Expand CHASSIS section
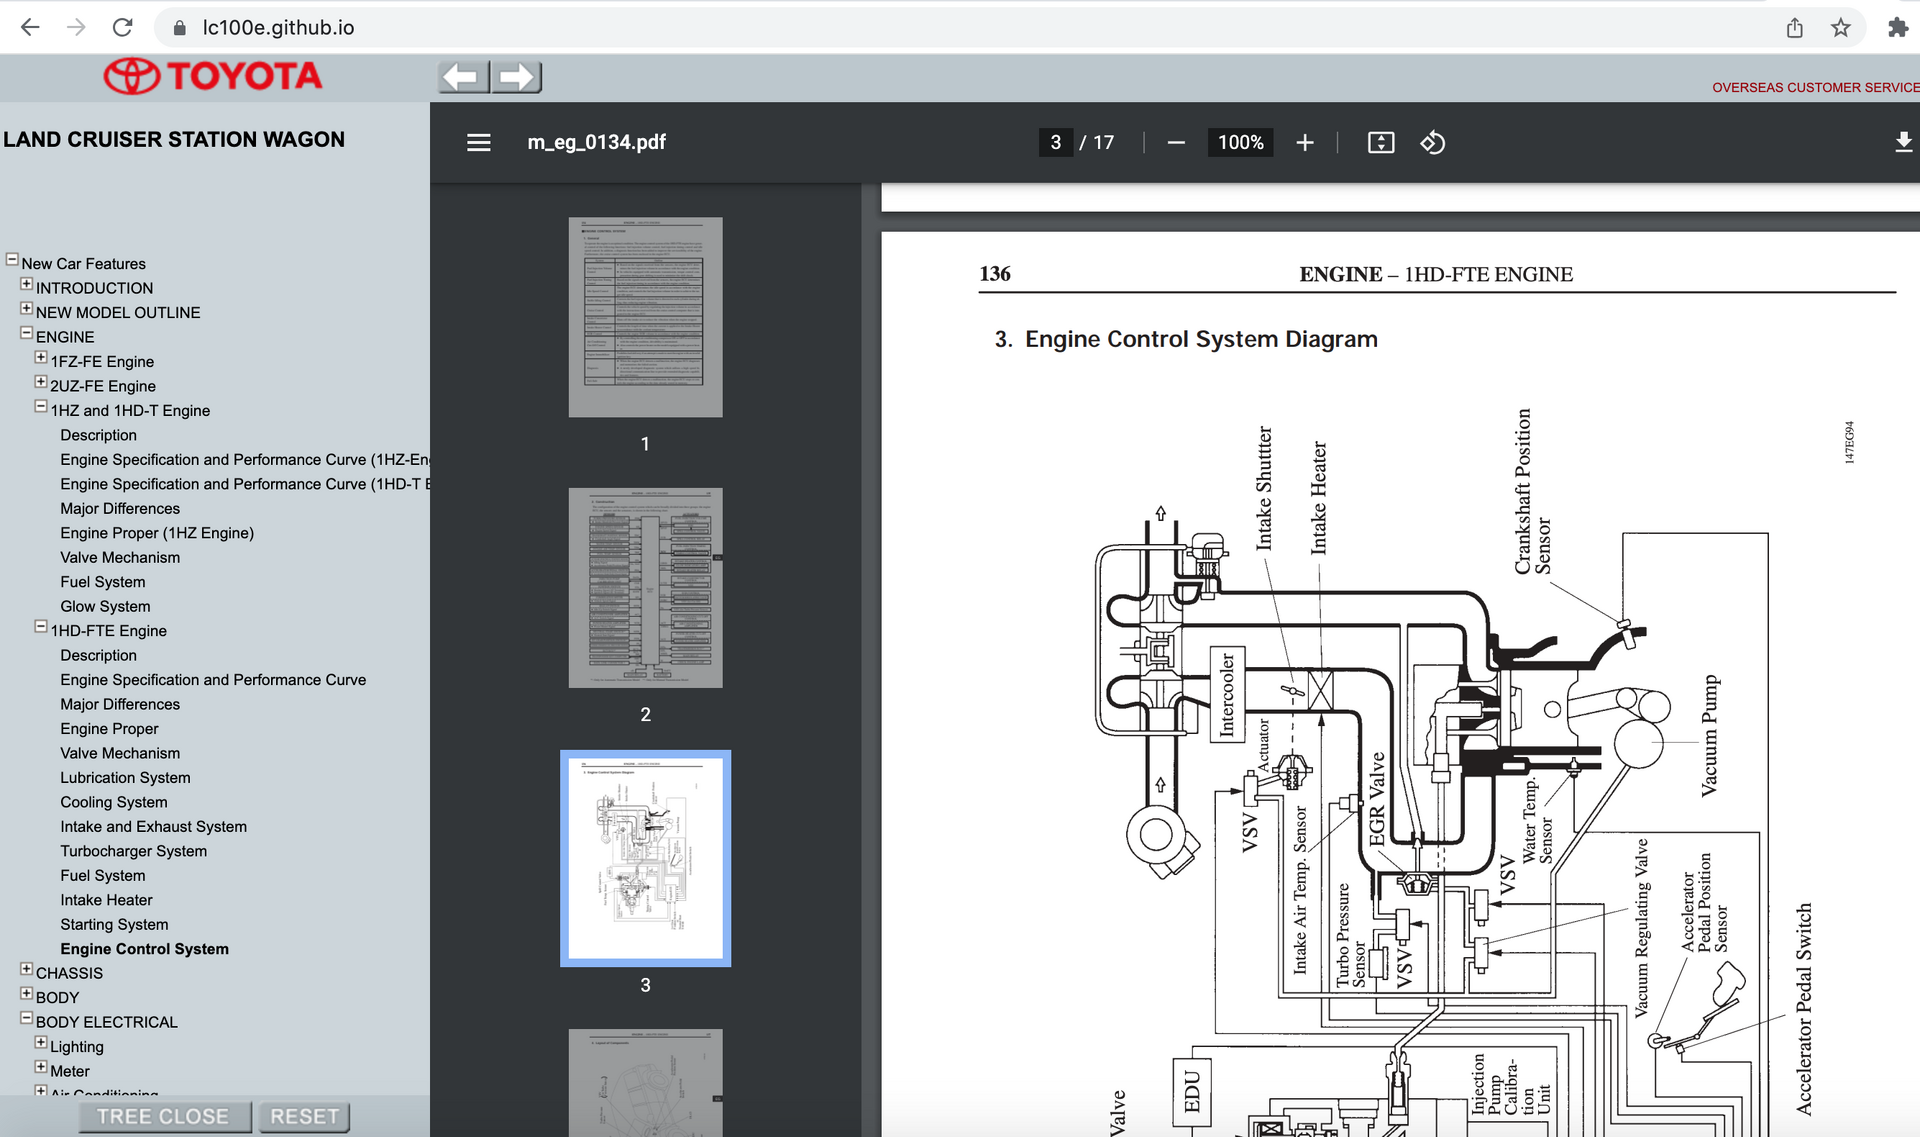The image size is (1920, 1137). pyautogui.click(x=27, y=969)
